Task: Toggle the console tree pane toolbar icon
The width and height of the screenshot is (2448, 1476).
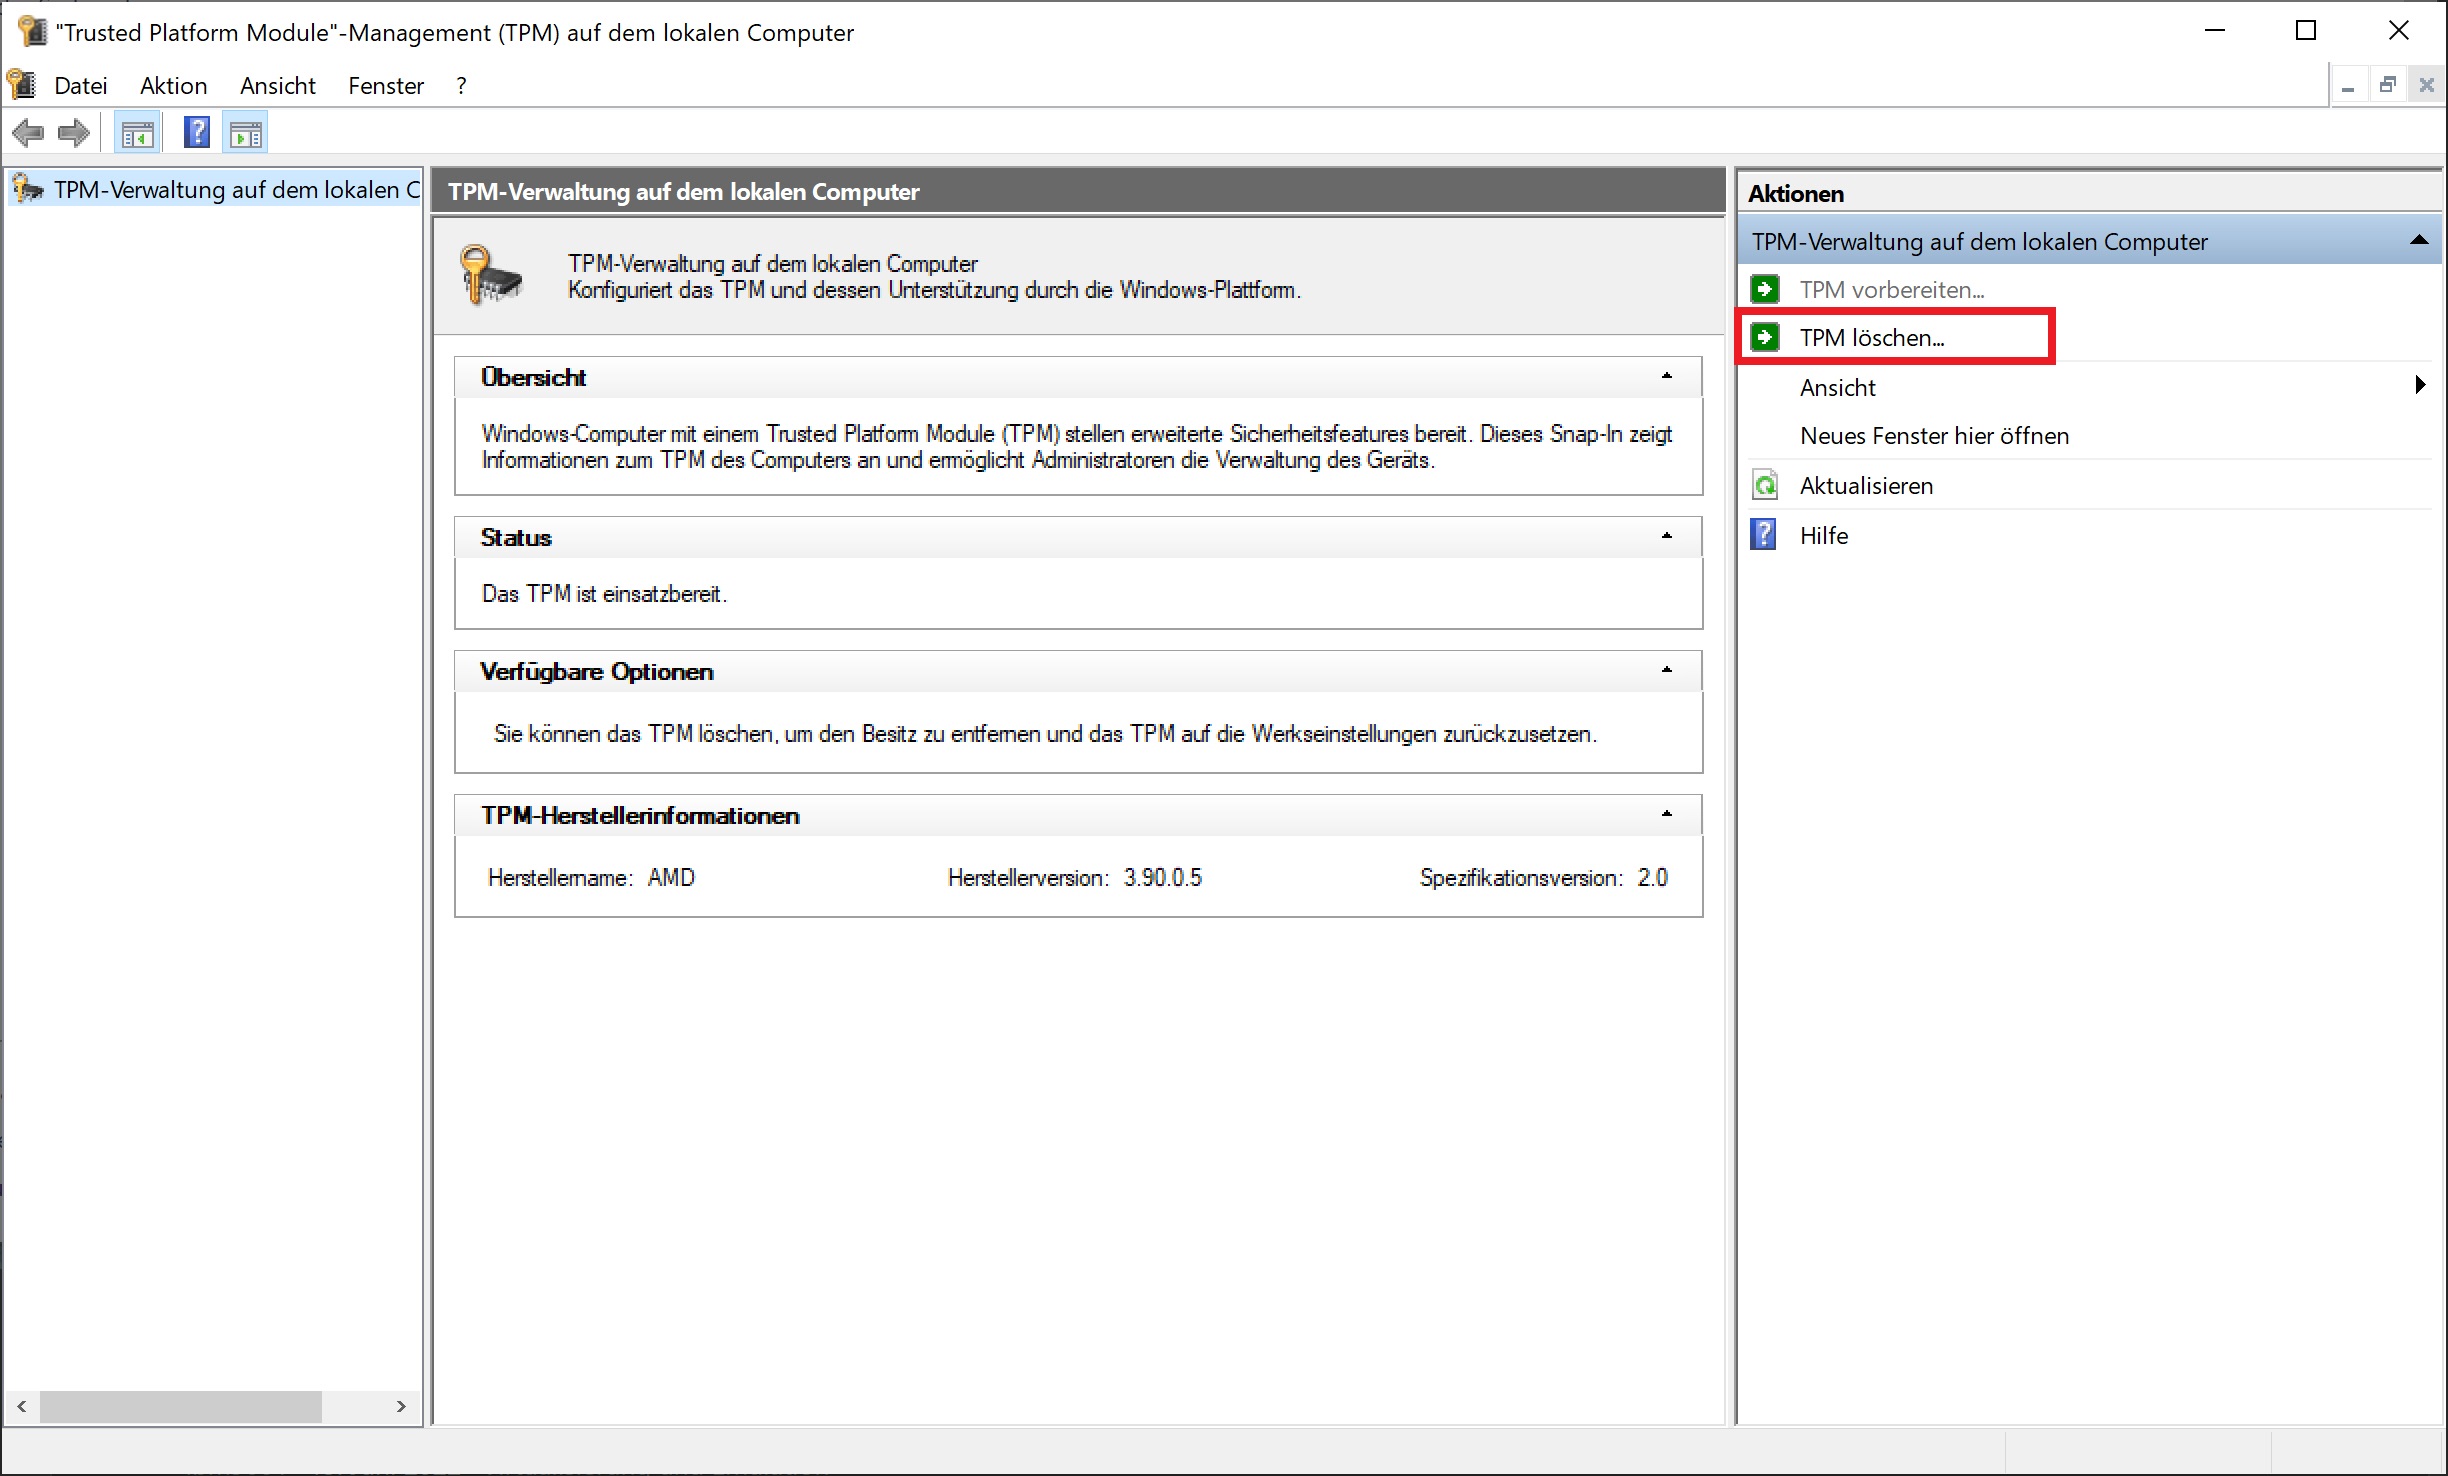Action: [x=137, y=133]
